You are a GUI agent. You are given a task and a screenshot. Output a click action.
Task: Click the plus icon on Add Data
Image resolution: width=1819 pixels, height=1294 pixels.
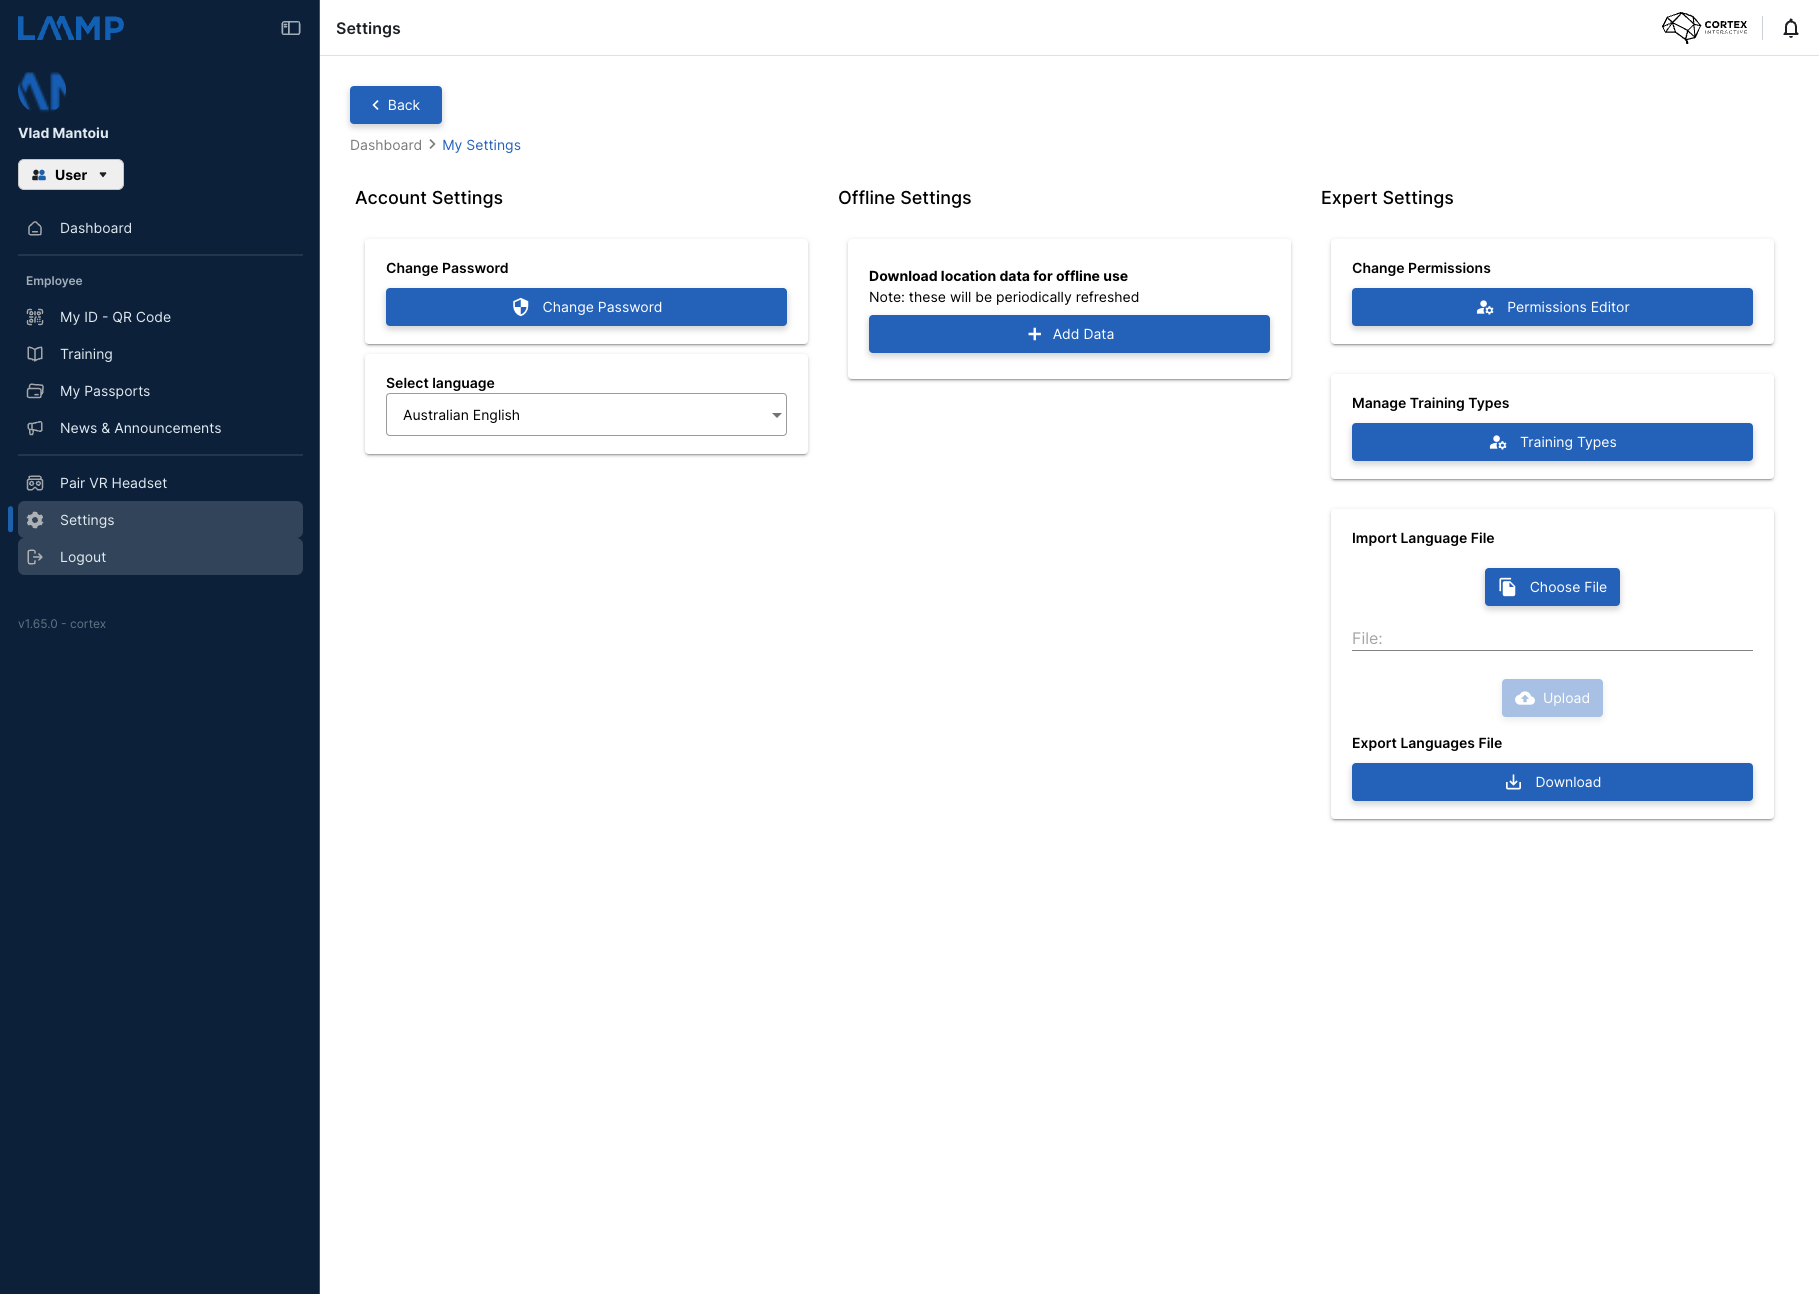tap(1035, 334)
